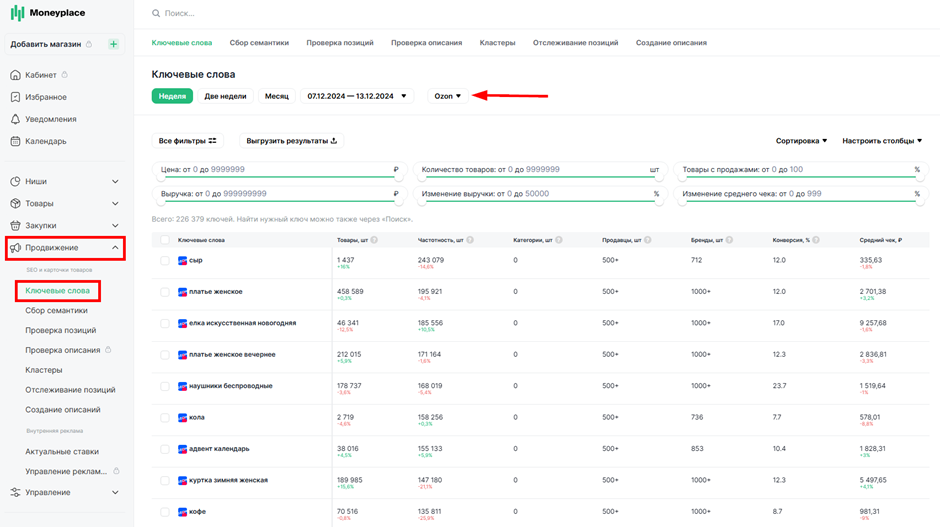Click the sliders icon for Управление
Viewport: 940px width, 527px height.
click(x=16, y=492)
